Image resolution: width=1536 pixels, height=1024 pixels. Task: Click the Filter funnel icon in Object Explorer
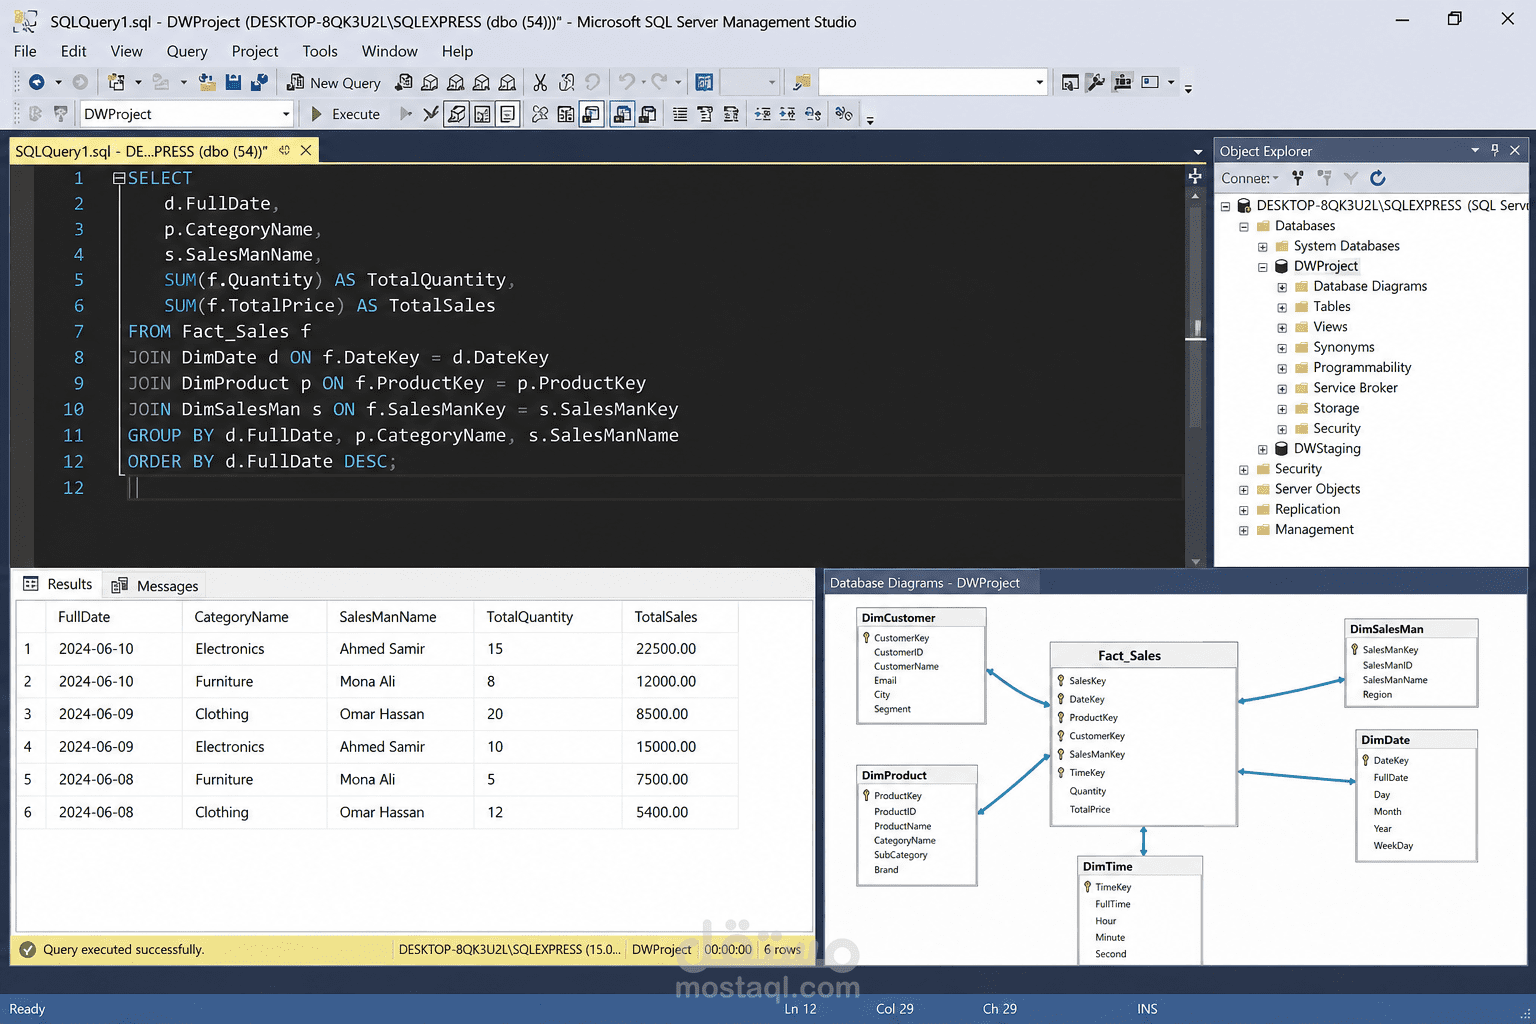coord(1351,178)
